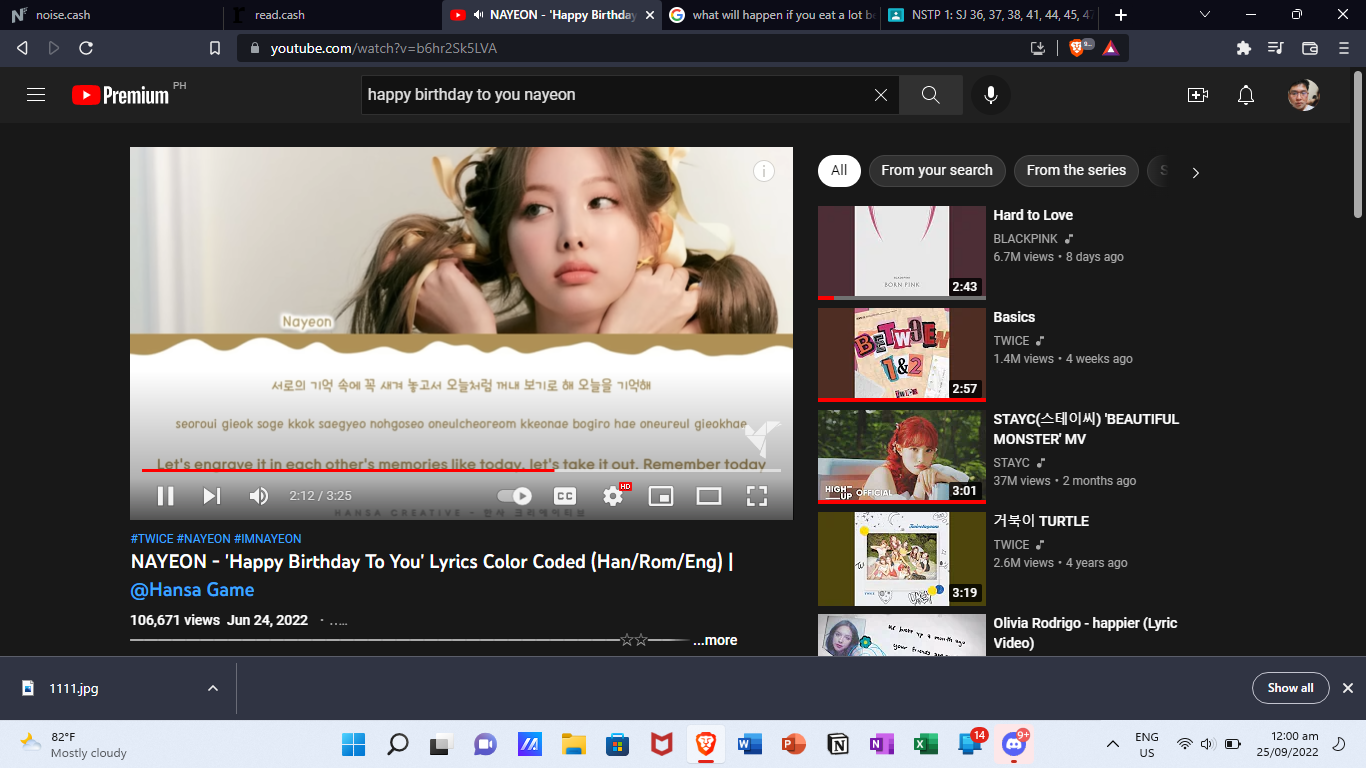
Task: Switch video to miniplayer
Action: point(661,496)
